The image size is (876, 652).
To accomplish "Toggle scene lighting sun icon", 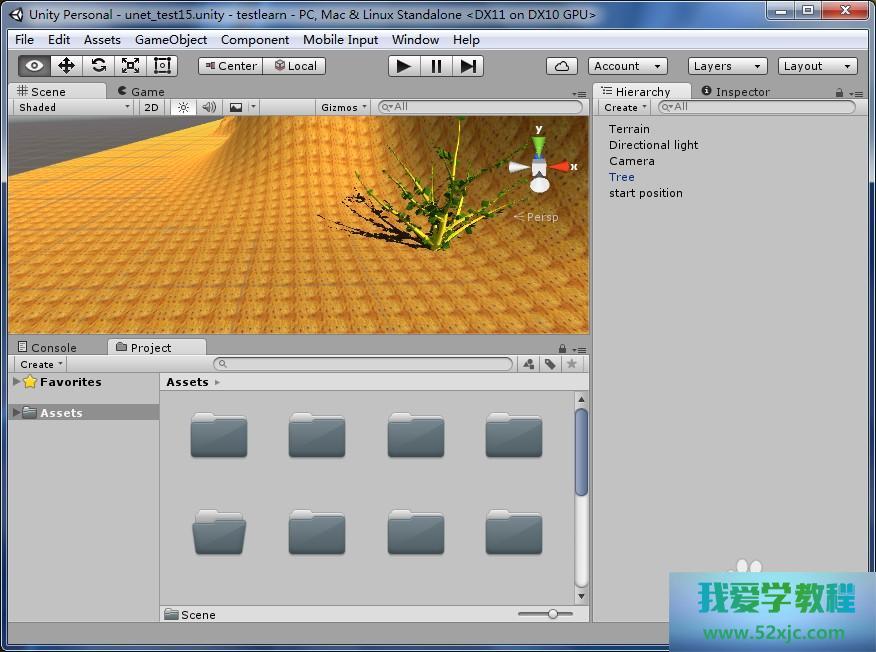I will [x=183, y=107].
